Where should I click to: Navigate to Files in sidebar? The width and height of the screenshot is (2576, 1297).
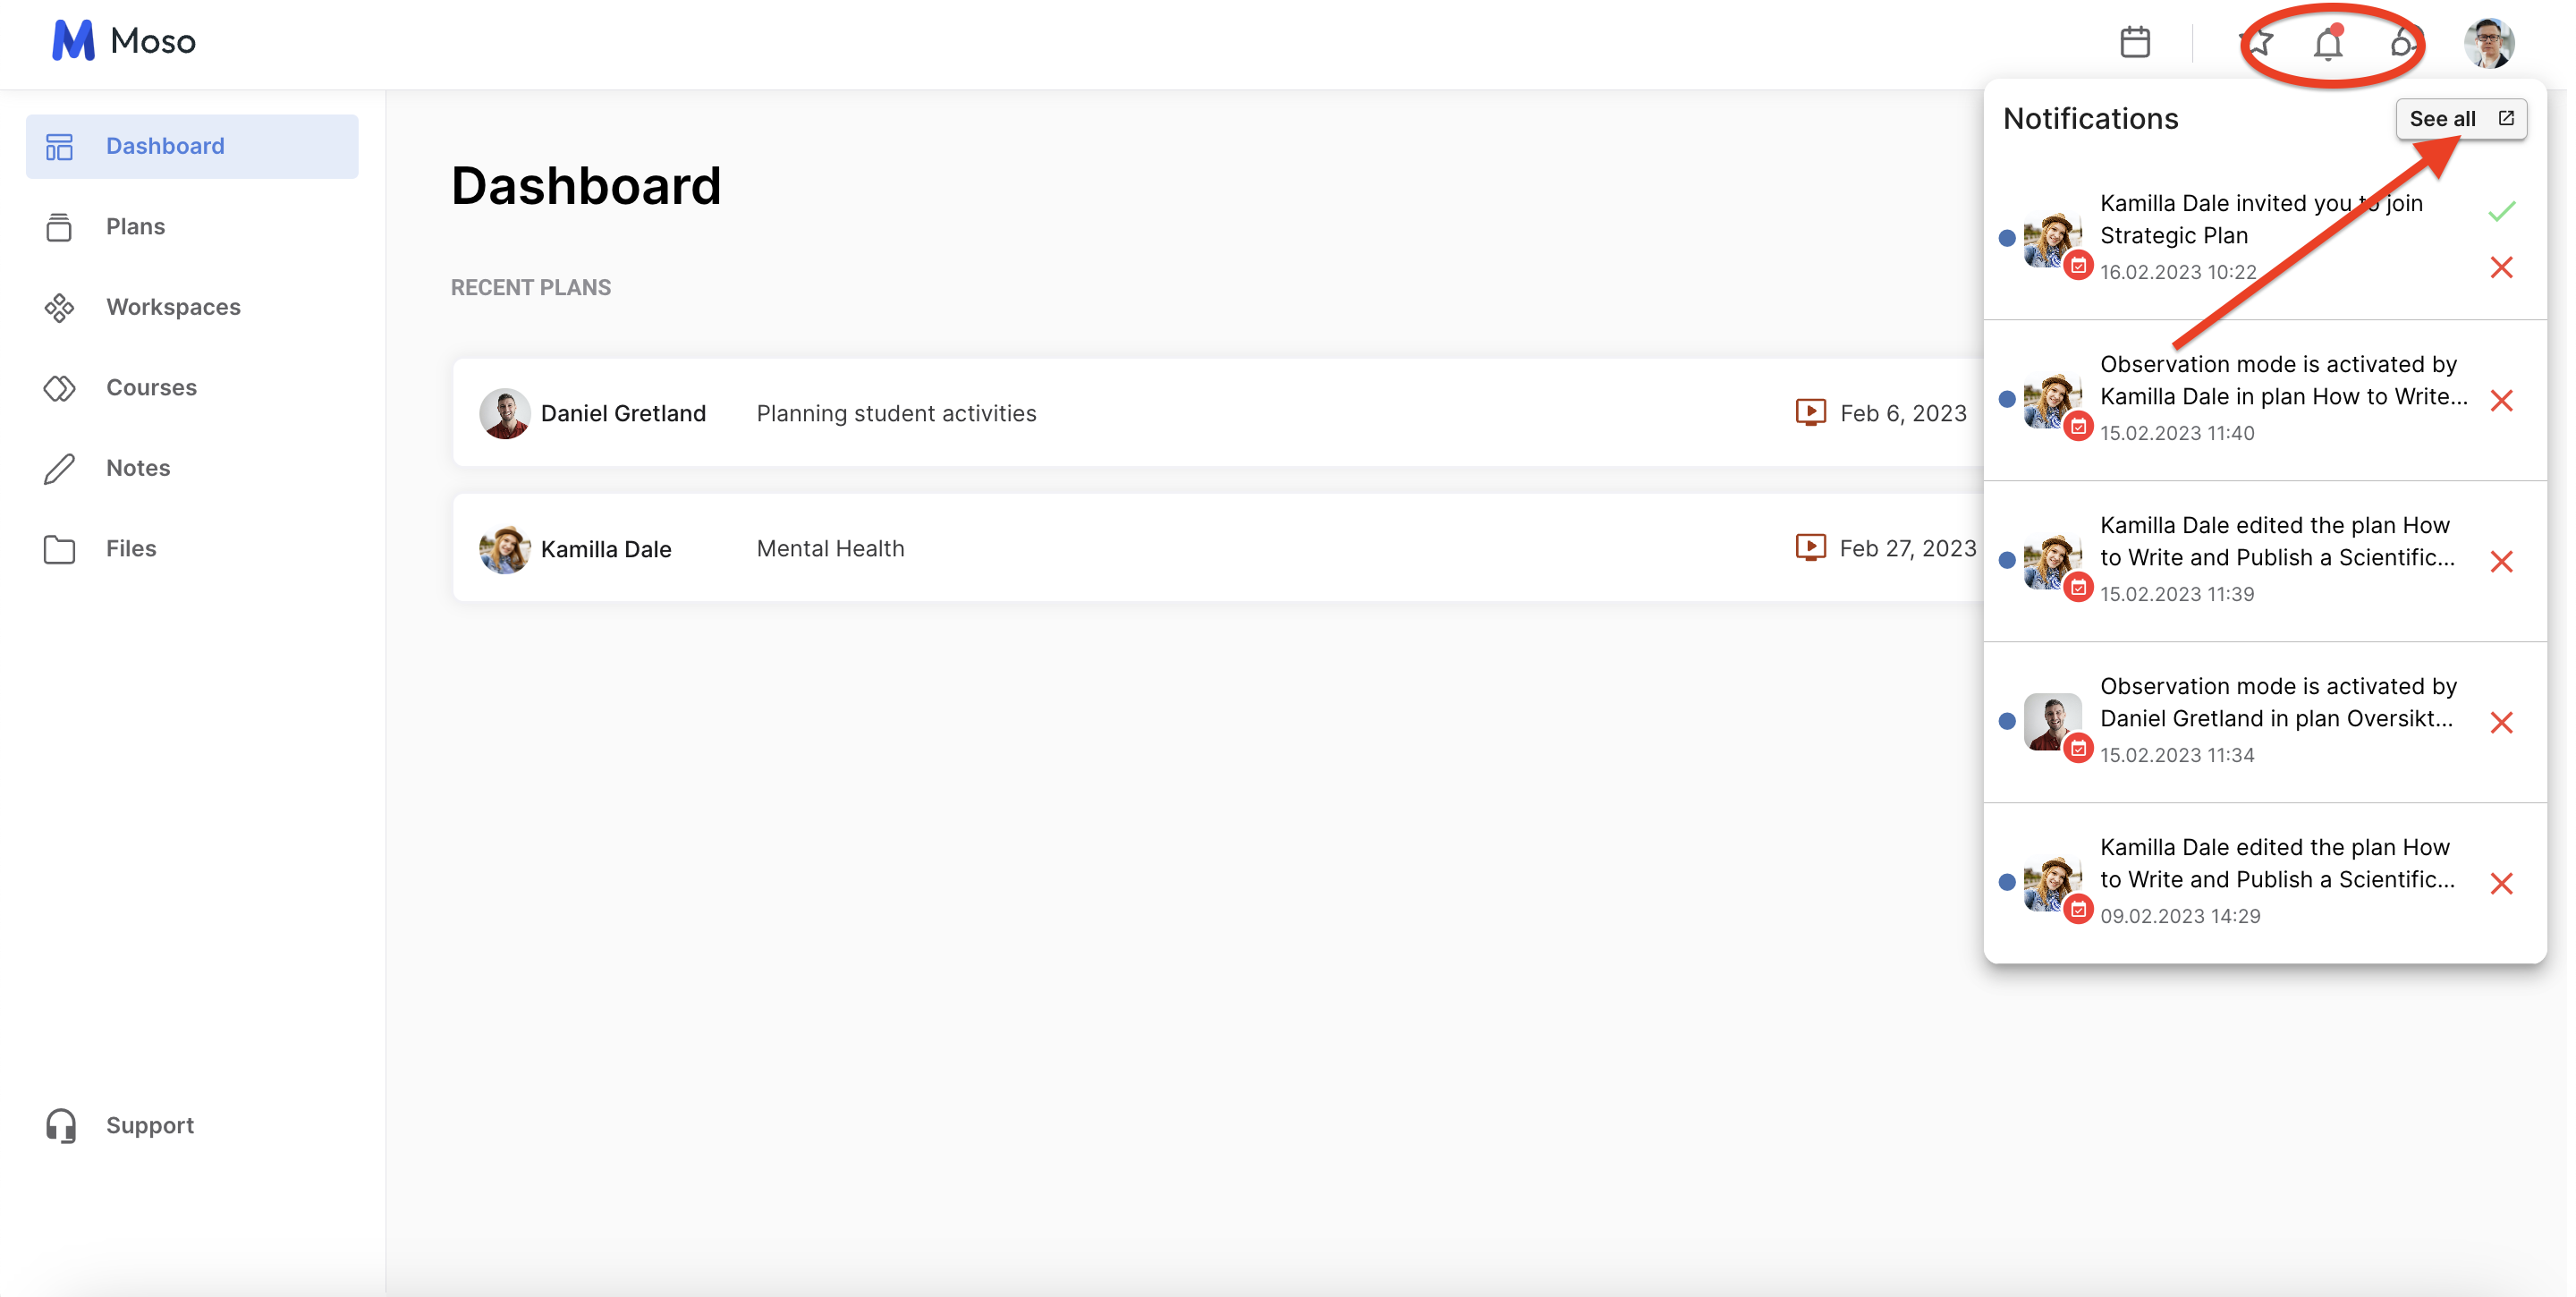pyautogui.click(x=131, y=548)
